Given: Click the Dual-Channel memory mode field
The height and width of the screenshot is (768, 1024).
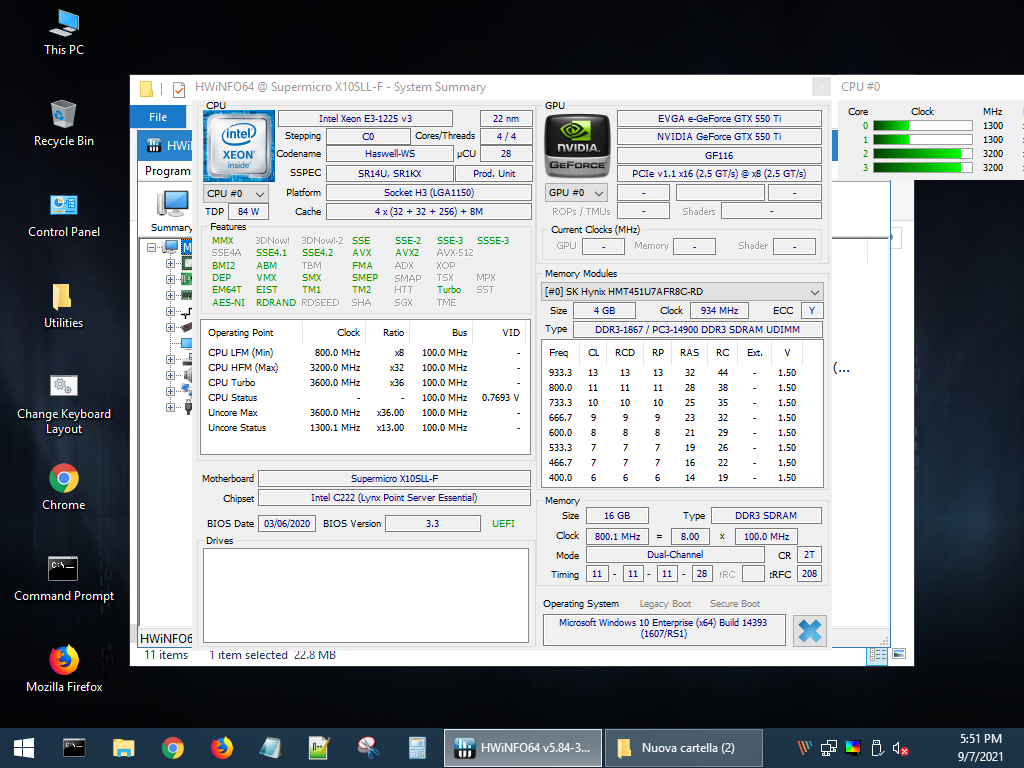Looking at the screenshot, I should tap(675, 554).
